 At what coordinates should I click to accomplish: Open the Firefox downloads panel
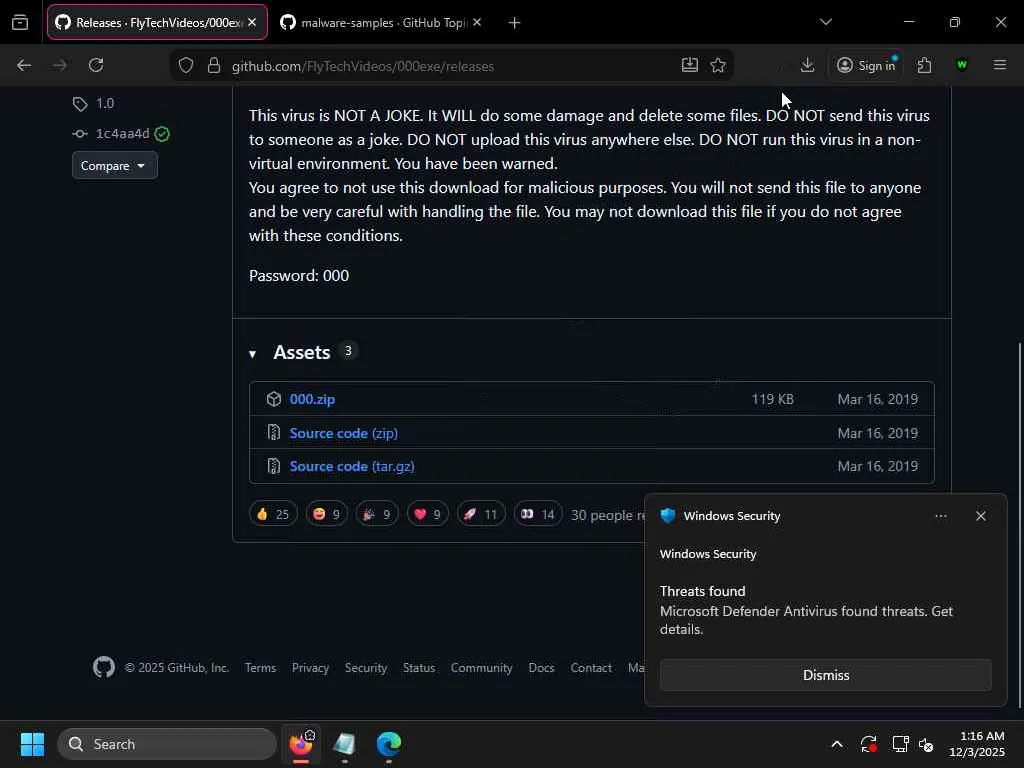tap(808, 65)
